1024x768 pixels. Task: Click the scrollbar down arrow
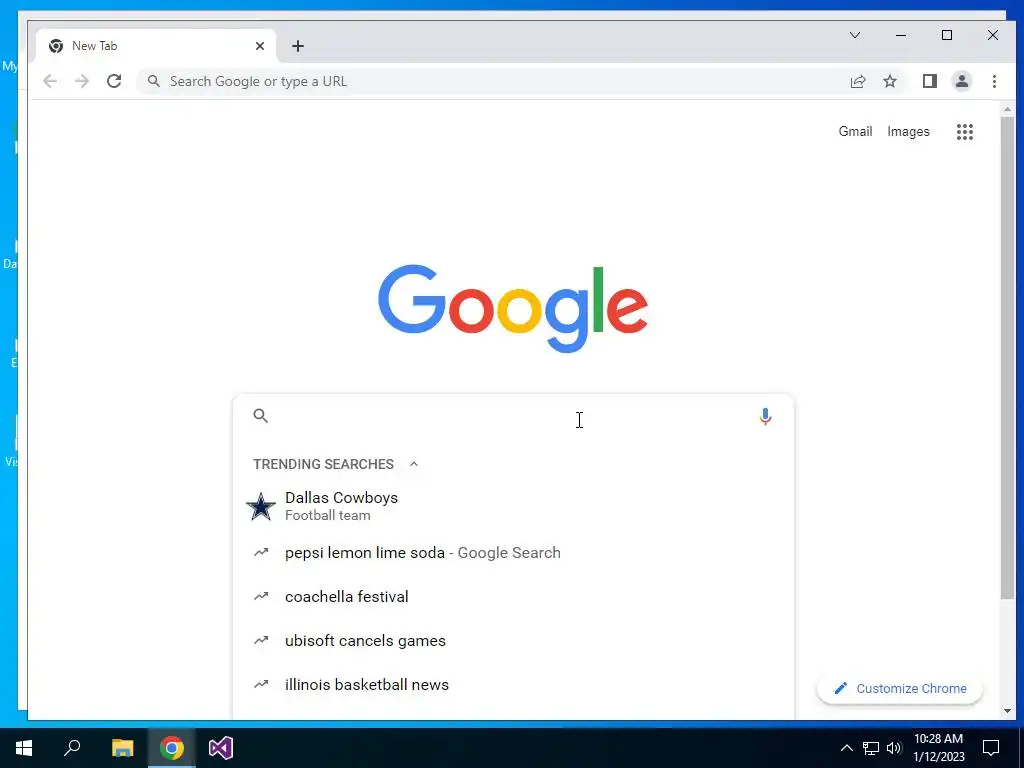(1007, 711)
